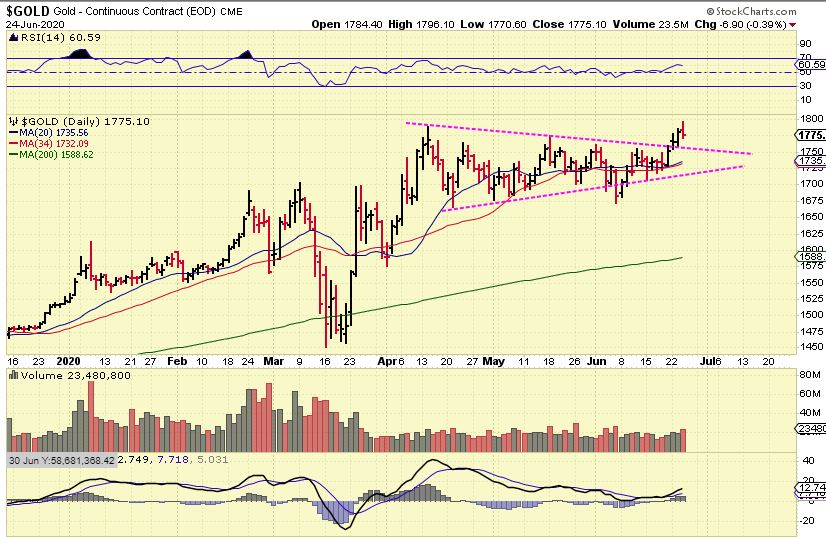Click the 'Jun' label on date axis
The height and width of the screenshot is (537, 826).
pos(596,362)
